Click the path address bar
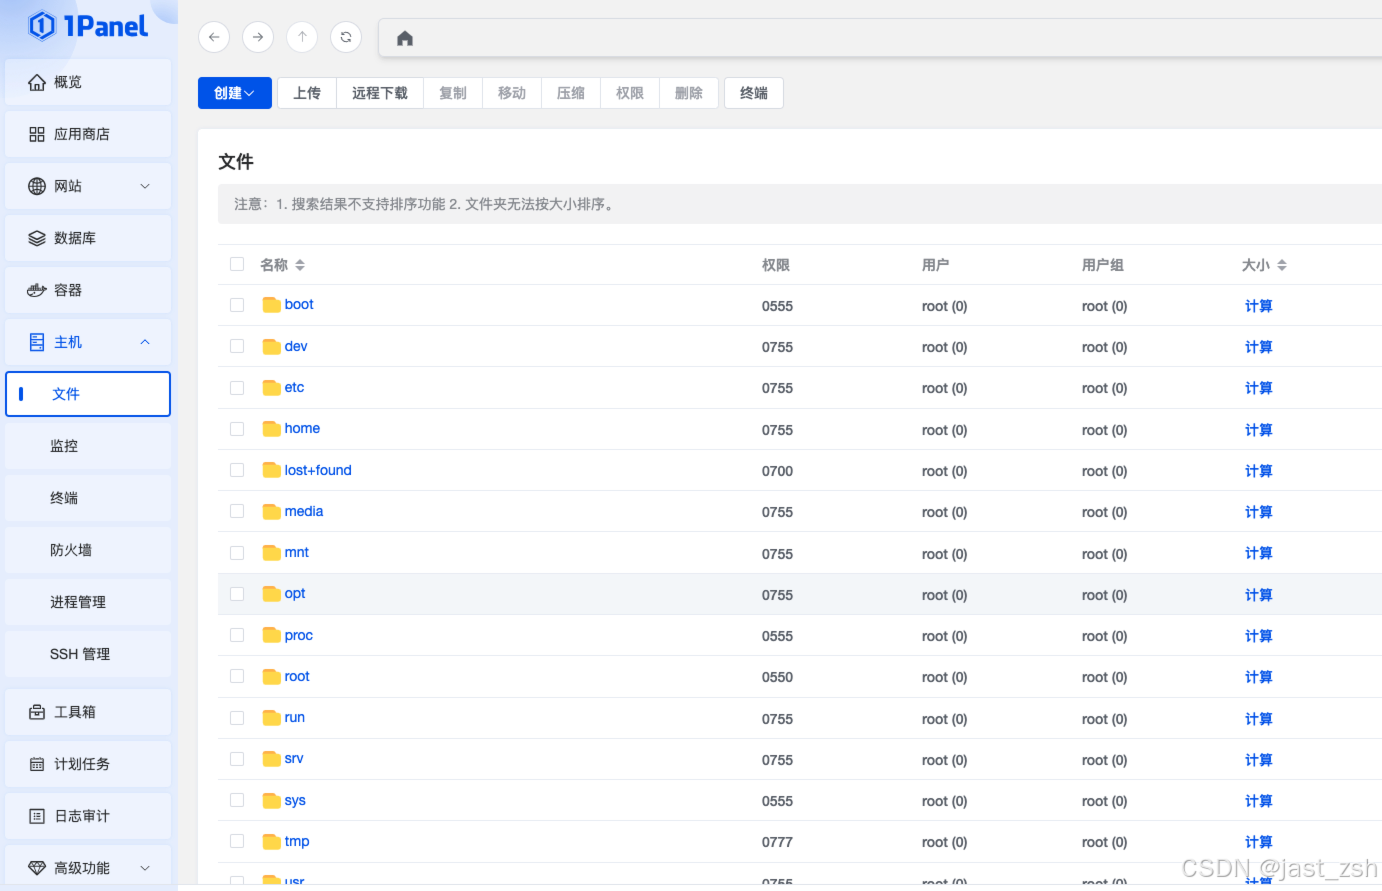Viewport: 1382px width, 891px height. point(880,38)
